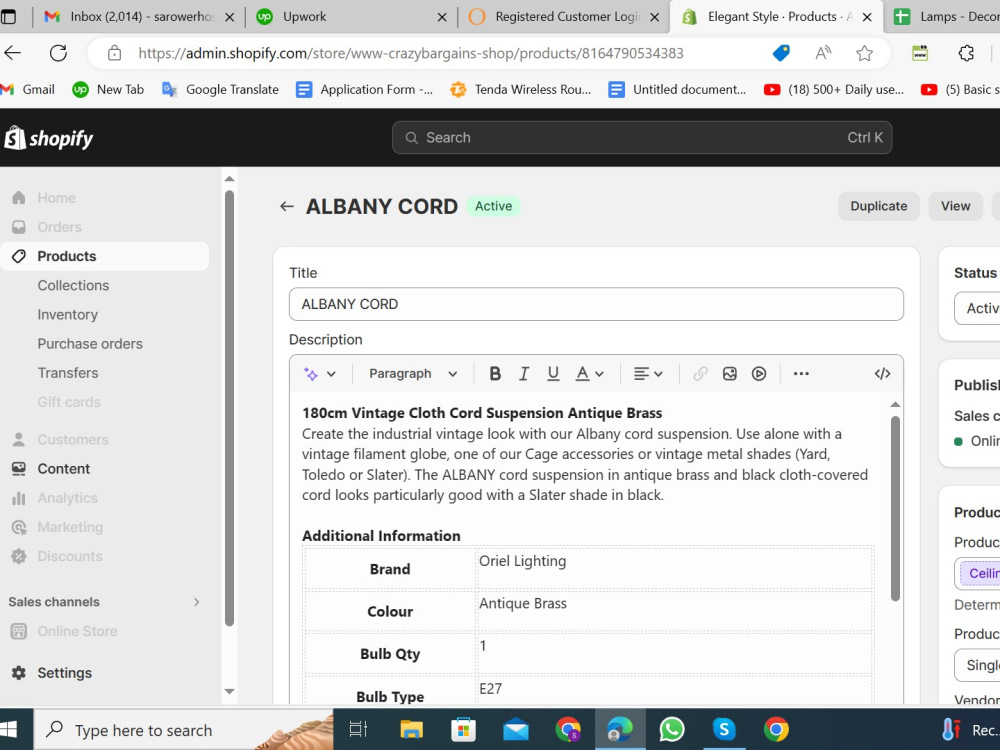Screen dimensions: 1000x750
Task: Click the favorites star icon
Action: click(x=864, y=53)
